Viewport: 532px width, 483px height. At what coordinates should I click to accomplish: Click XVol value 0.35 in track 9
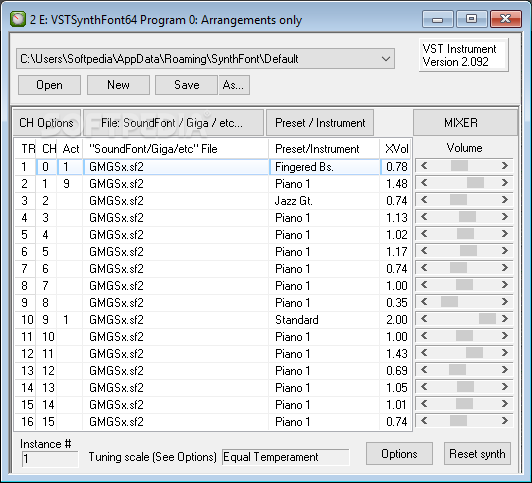point(396,303)
